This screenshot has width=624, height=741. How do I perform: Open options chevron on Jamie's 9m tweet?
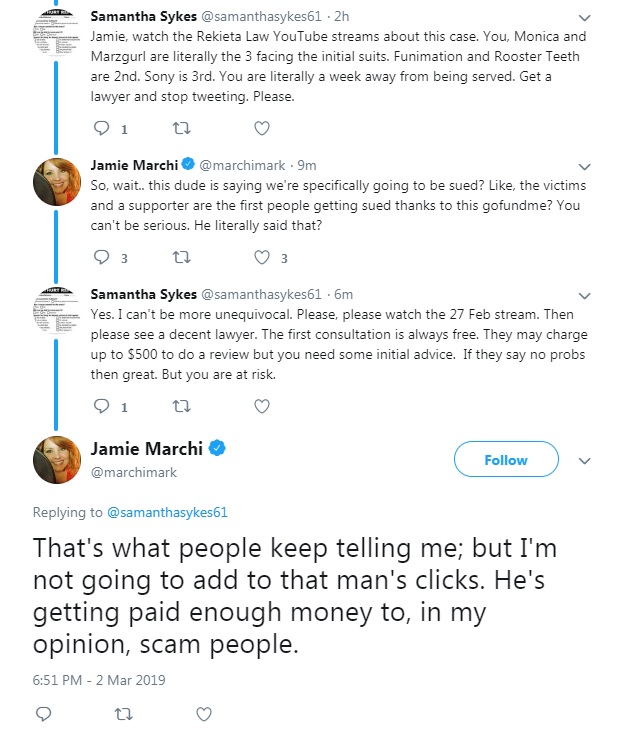coord(585,167)
